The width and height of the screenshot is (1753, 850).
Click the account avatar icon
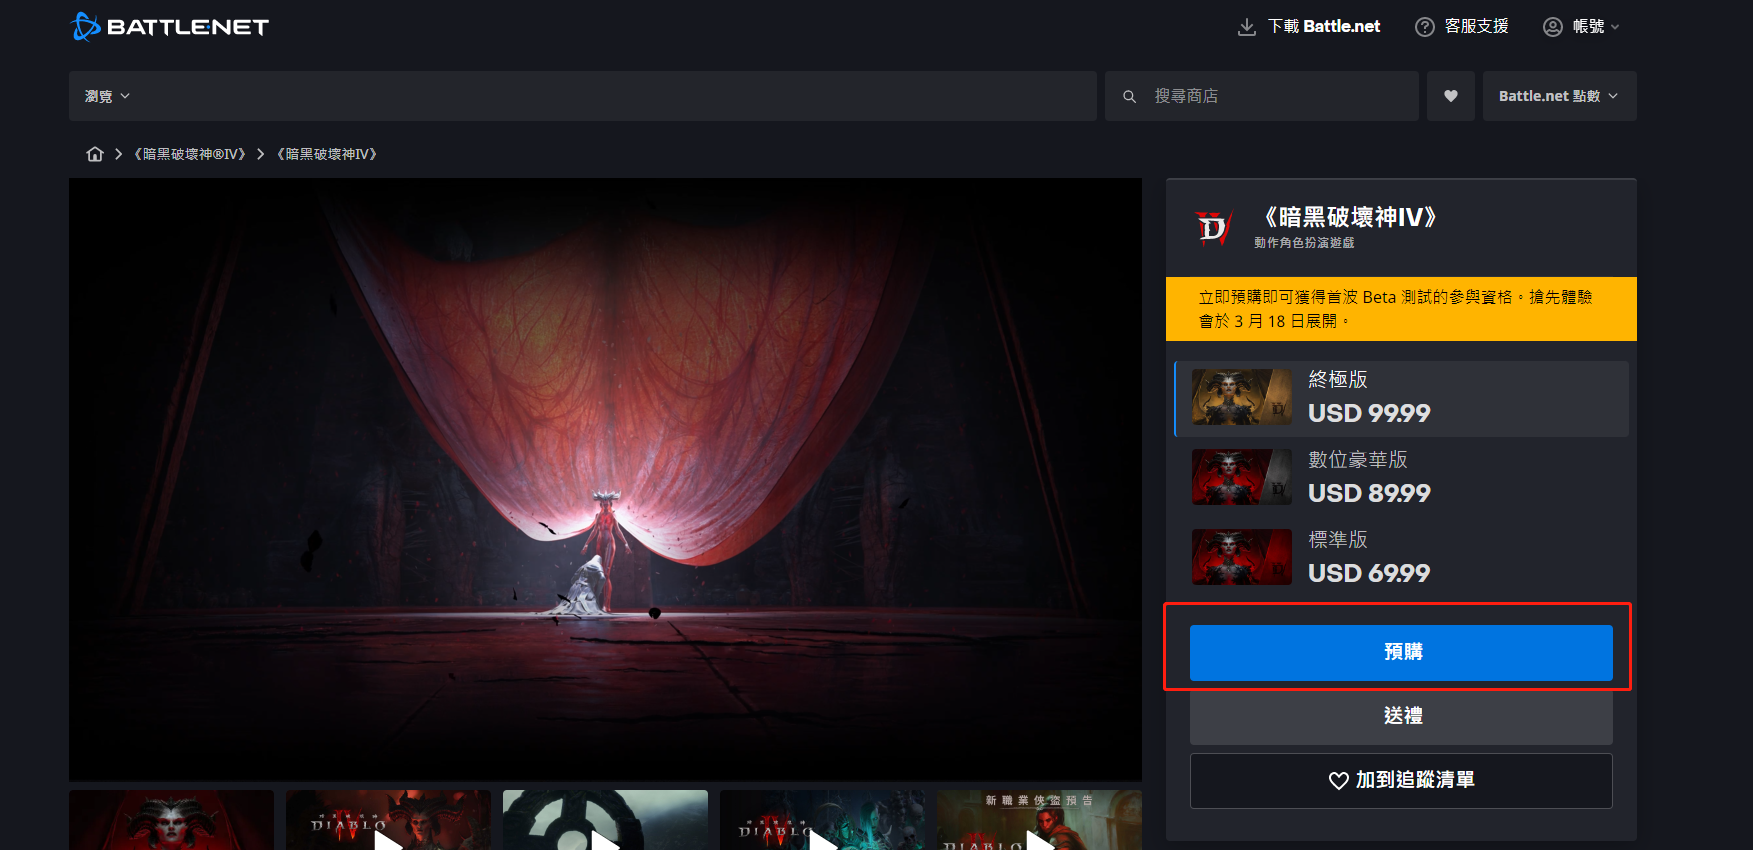tap(1552, 27)
